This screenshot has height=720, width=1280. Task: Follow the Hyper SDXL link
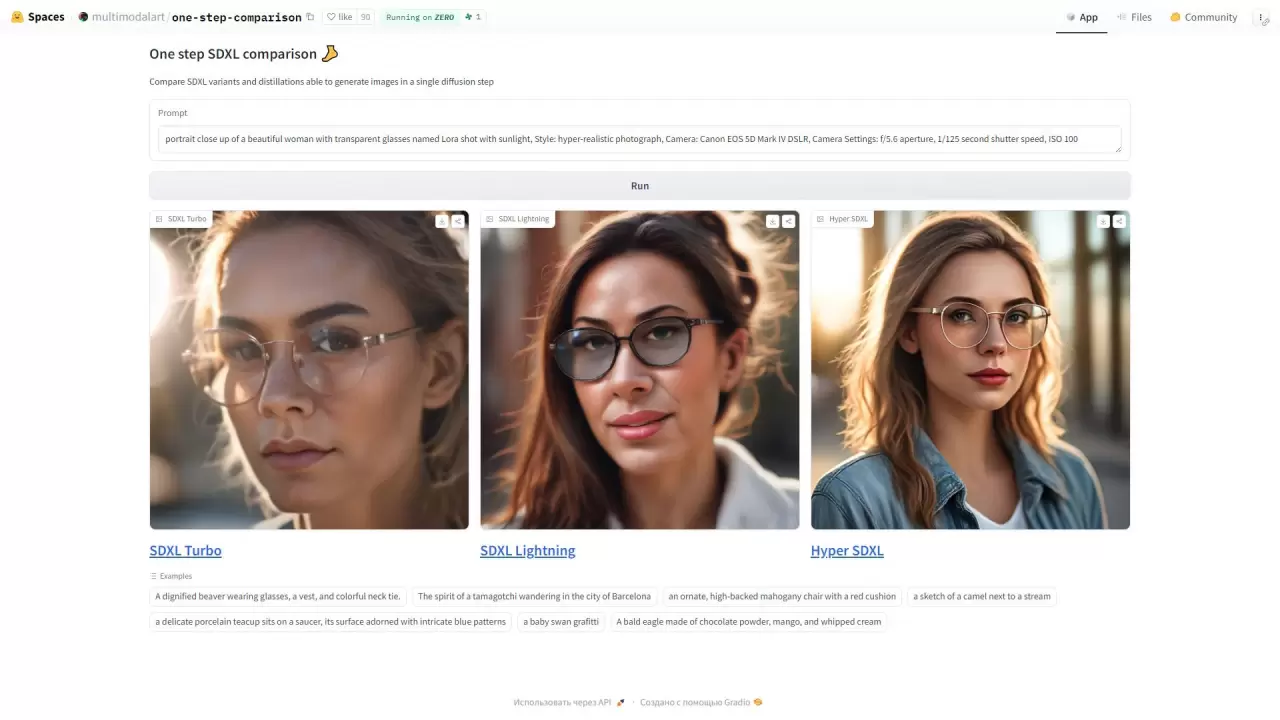tap(847, 551)
